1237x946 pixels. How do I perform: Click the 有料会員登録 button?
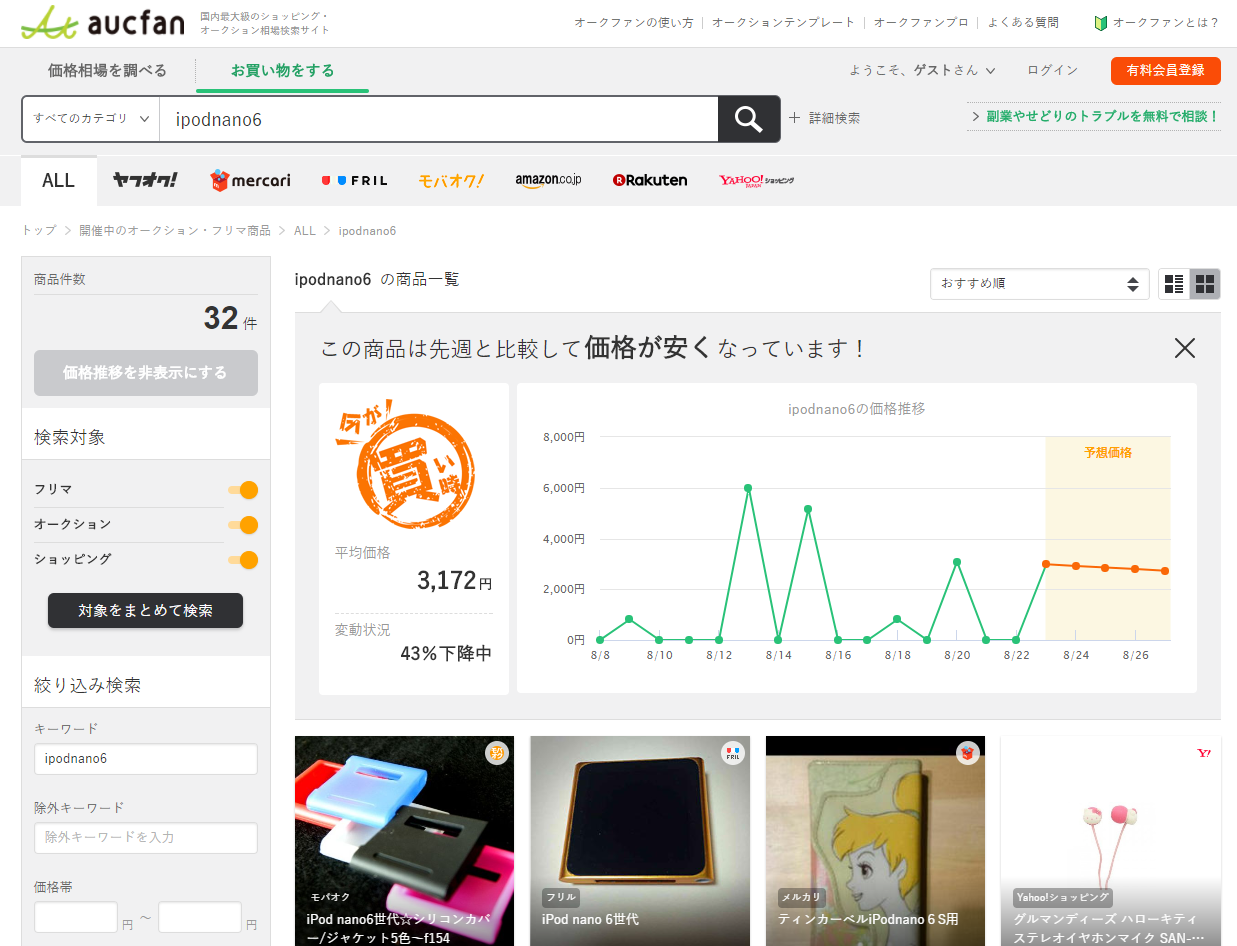point(1165,71)
